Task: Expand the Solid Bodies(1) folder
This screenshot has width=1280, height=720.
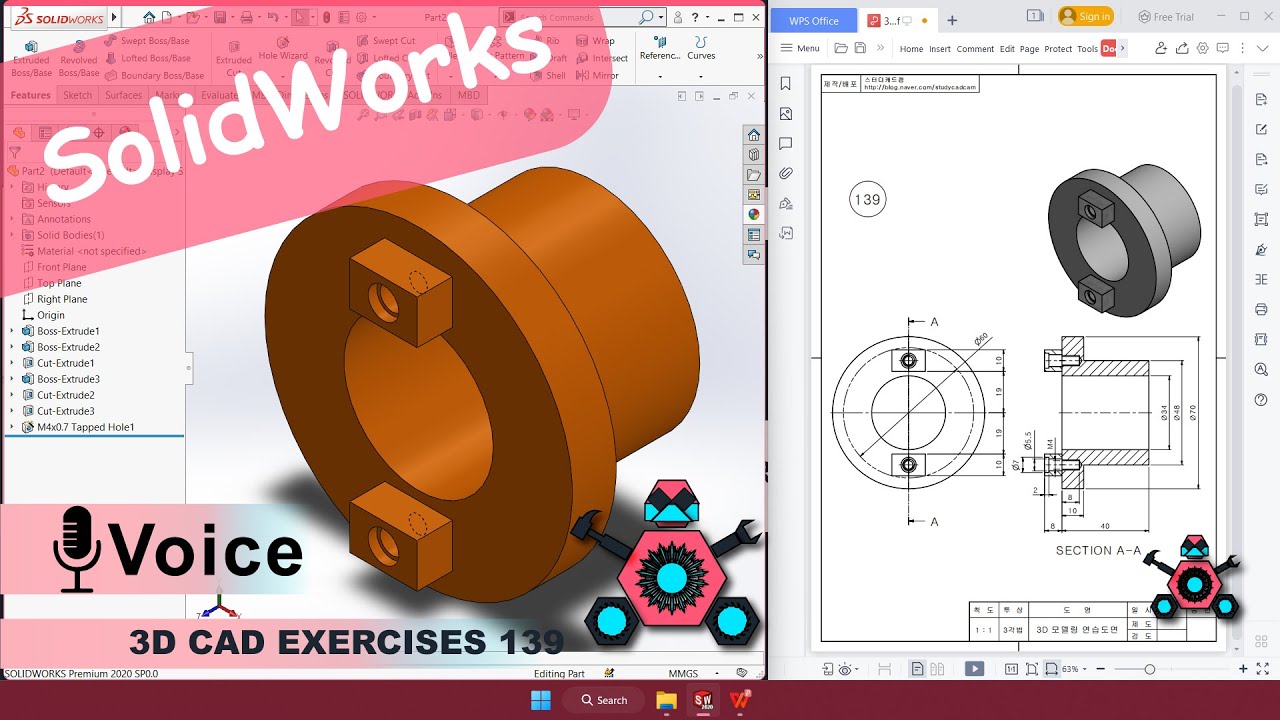Action: point(12,235)
